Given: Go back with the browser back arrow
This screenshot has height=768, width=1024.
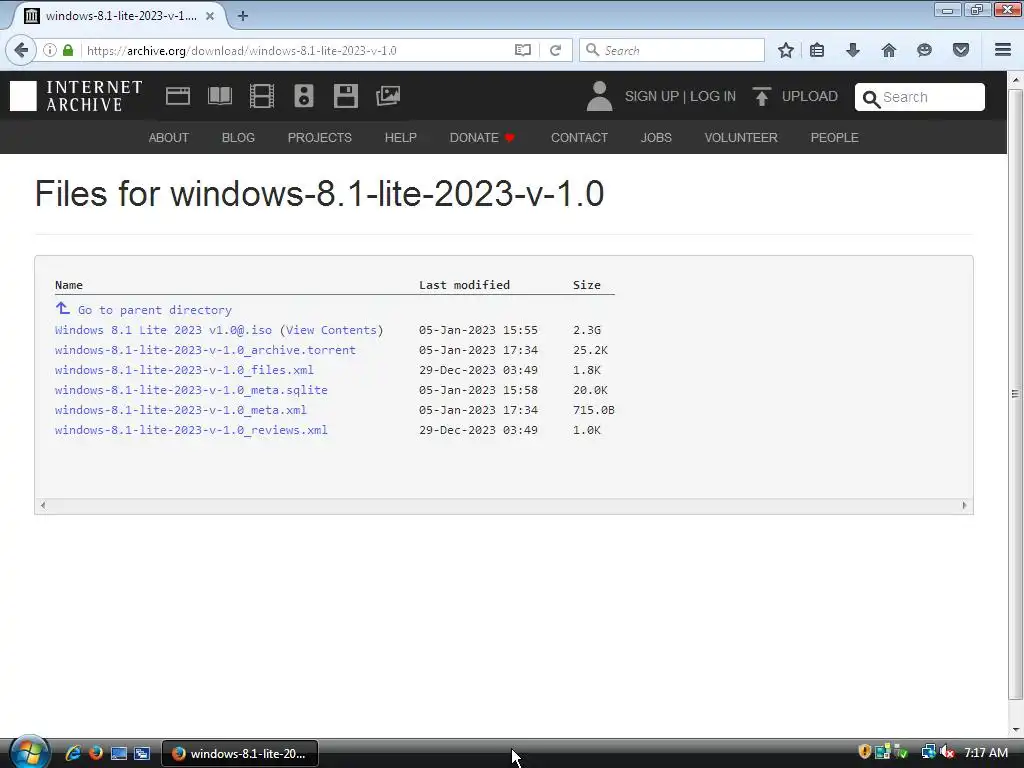Looking at the screenshot, I should pyautogui.click(x=21, y=50).
